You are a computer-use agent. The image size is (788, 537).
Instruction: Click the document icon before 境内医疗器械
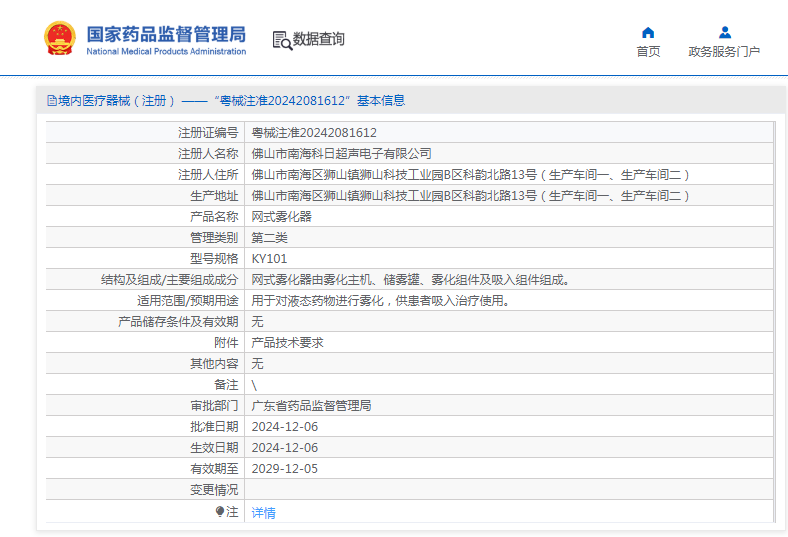click(x=52, y=100)
